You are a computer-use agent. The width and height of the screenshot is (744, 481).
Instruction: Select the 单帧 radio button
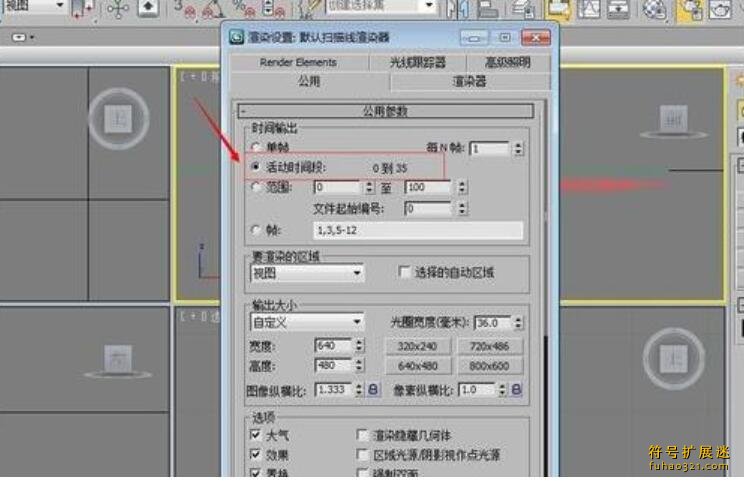(x=256, y=147)
